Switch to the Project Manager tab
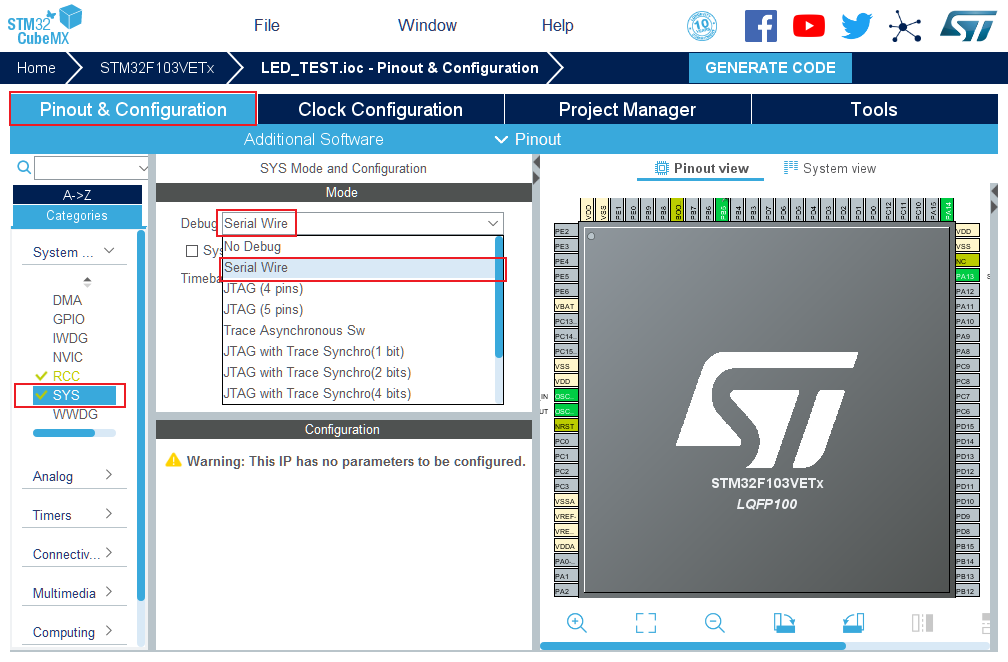1008x662 pixels. pos(627,109)
